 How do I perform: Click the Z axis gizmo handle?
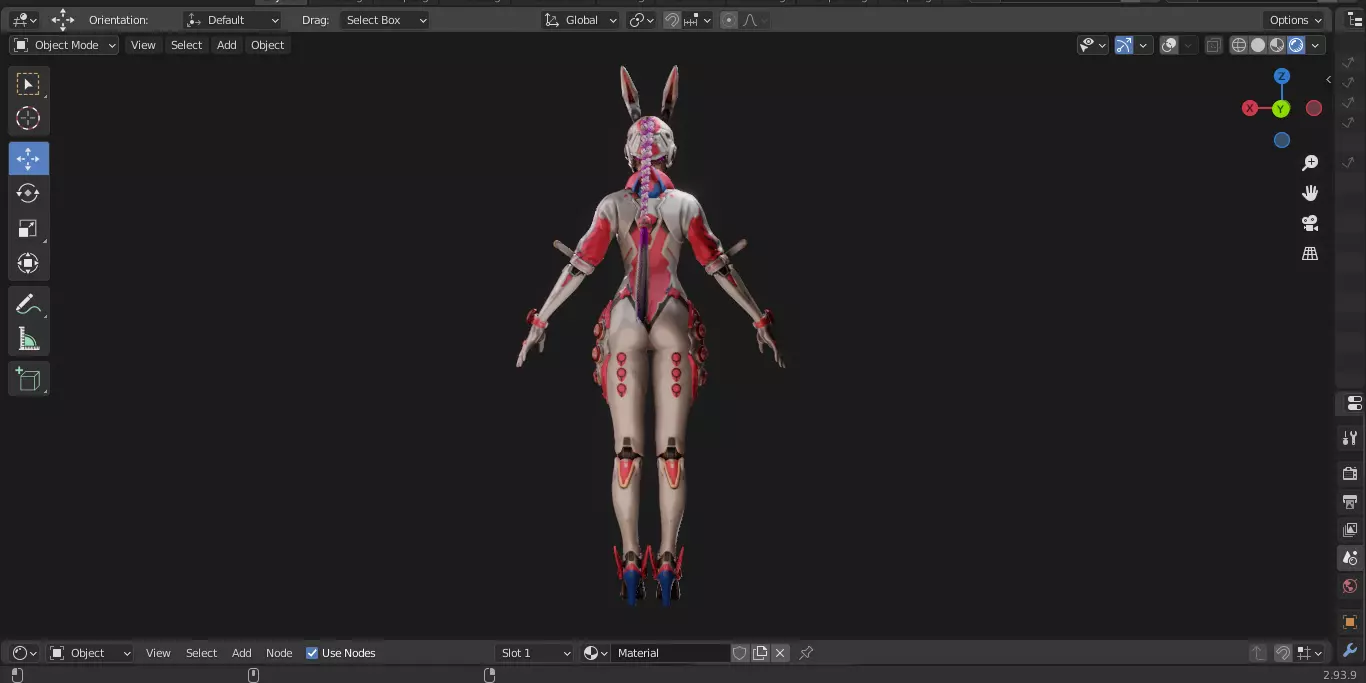pos(1281,76)
